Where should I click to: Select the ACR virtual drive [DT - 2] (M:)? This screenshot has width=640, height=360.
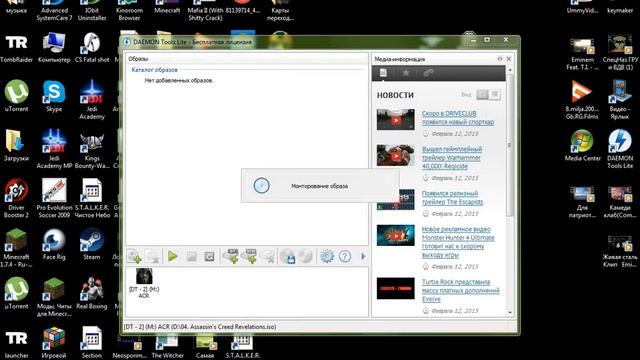click(144, 283)
